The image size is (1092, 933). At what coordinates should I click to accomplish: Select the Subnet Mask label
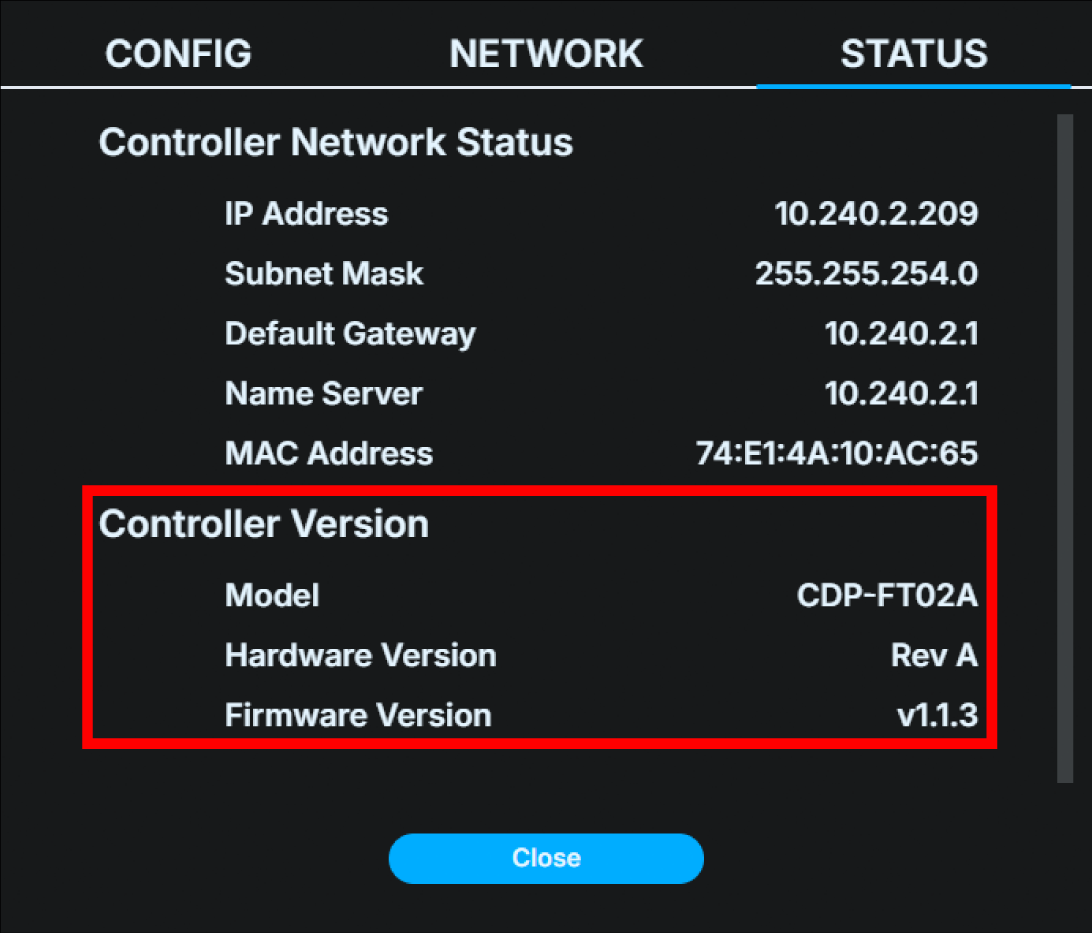click(x=324, y=273)
